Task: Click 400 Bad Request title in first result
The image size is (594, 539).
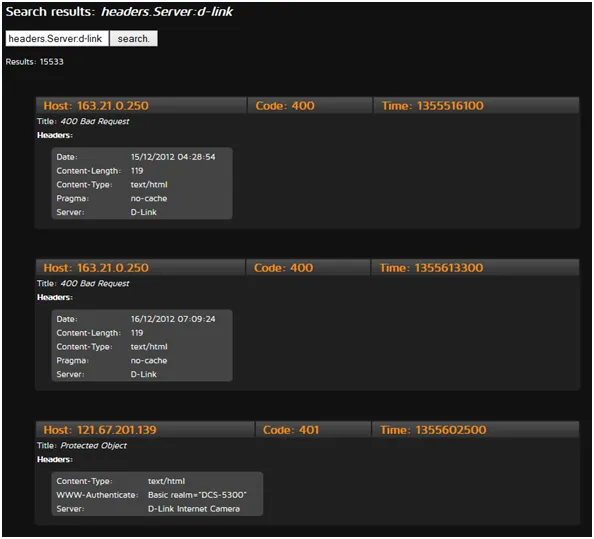Action: 95,122
